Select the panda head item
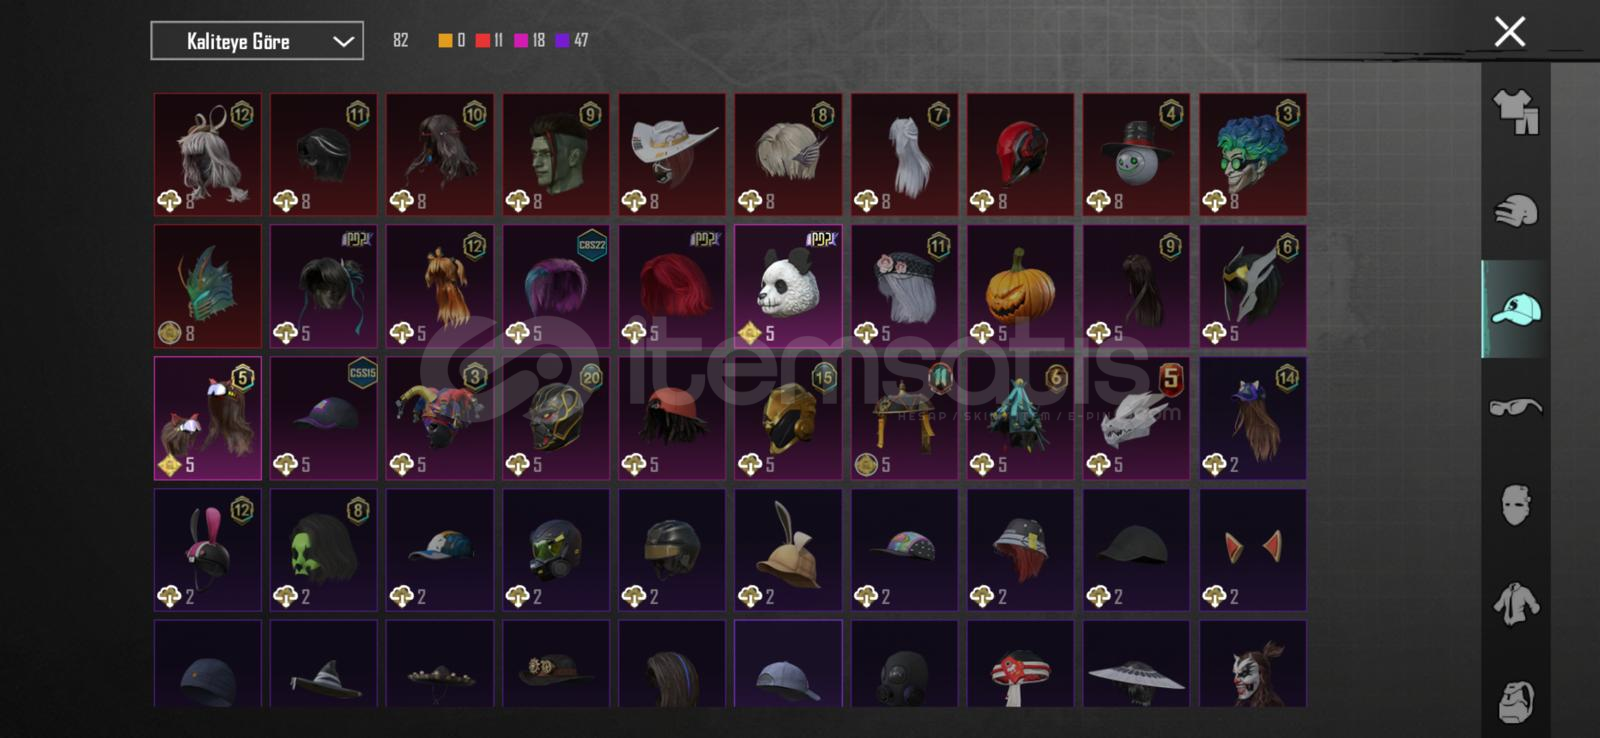Viewport: 1600px width, 738px height. 788,287
